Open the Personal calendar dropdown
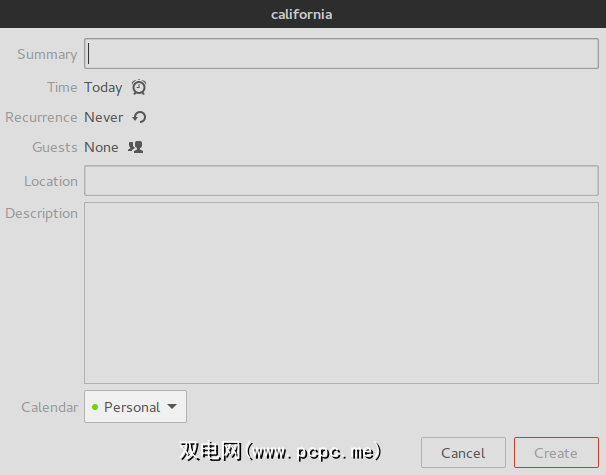This screenshot has width=606, height=475. 135,407
